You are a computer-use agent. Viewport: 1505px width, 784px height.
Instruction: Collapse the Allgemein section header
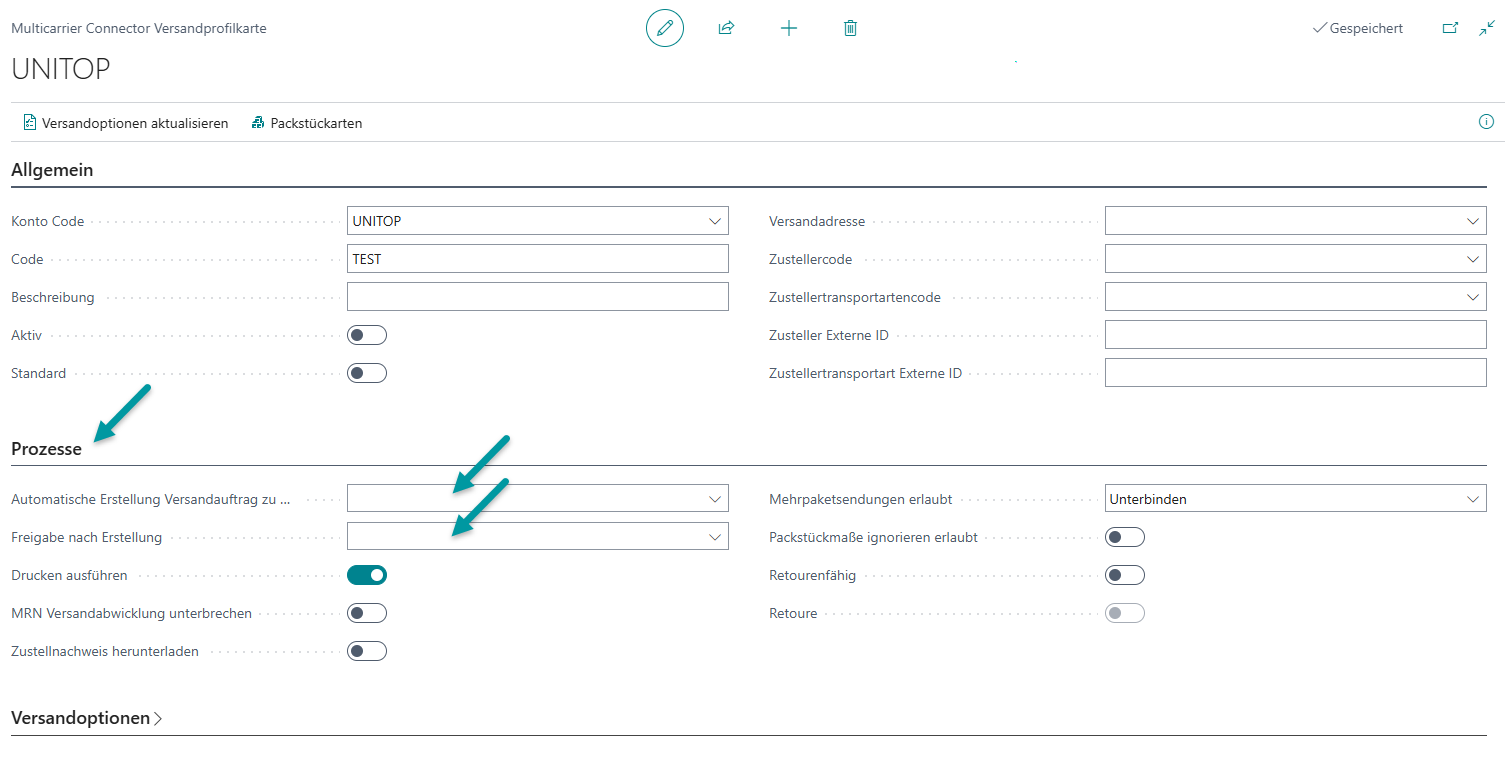[x=52, y=170]
